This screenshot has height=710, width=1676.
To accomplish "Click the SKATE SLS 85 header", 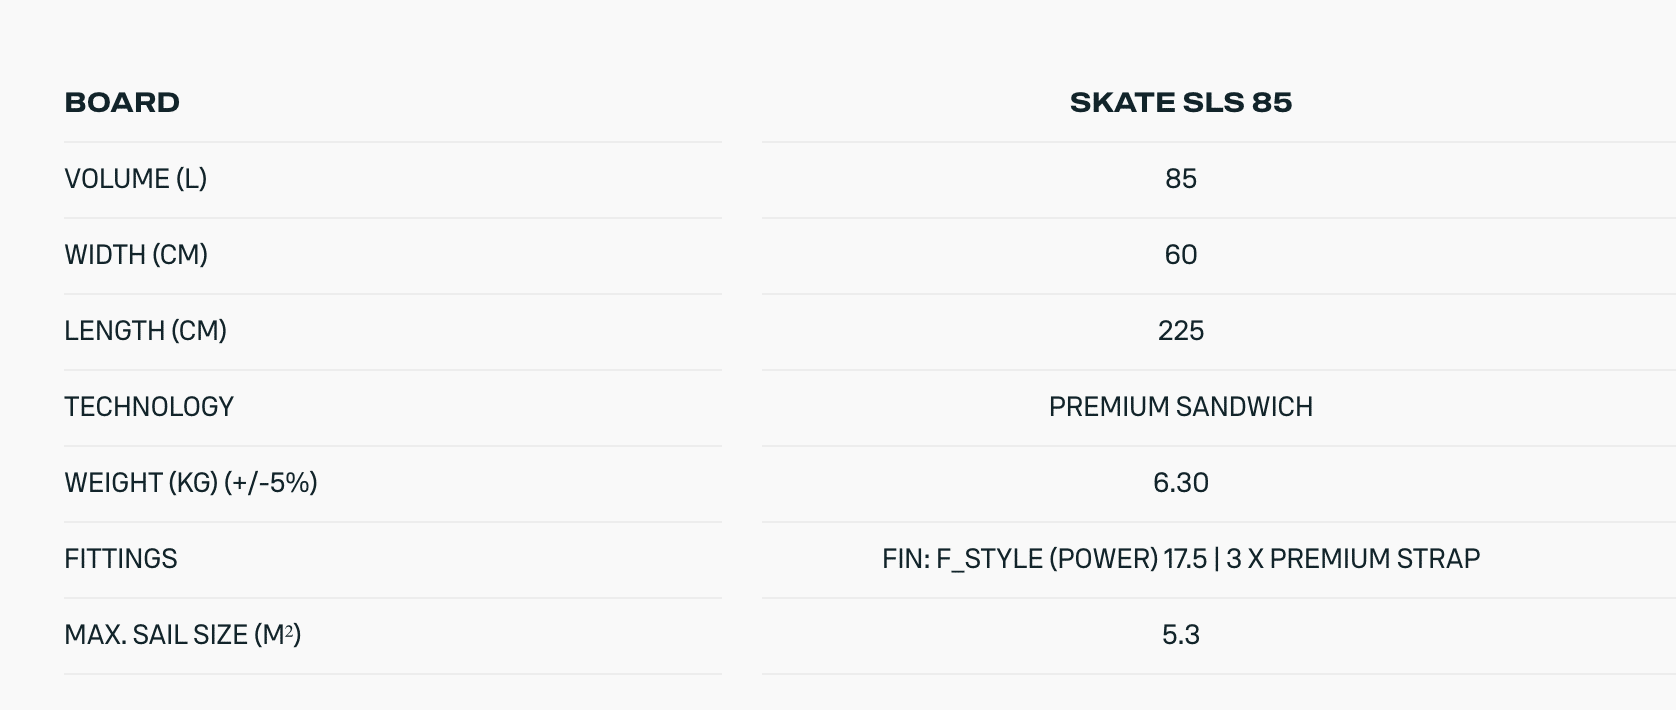I will (1180, 102).
